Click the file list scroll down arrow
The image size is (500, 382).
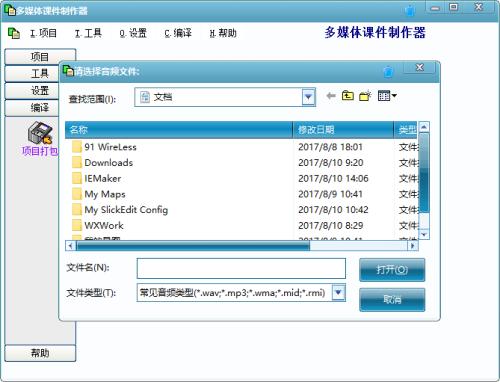424,234
